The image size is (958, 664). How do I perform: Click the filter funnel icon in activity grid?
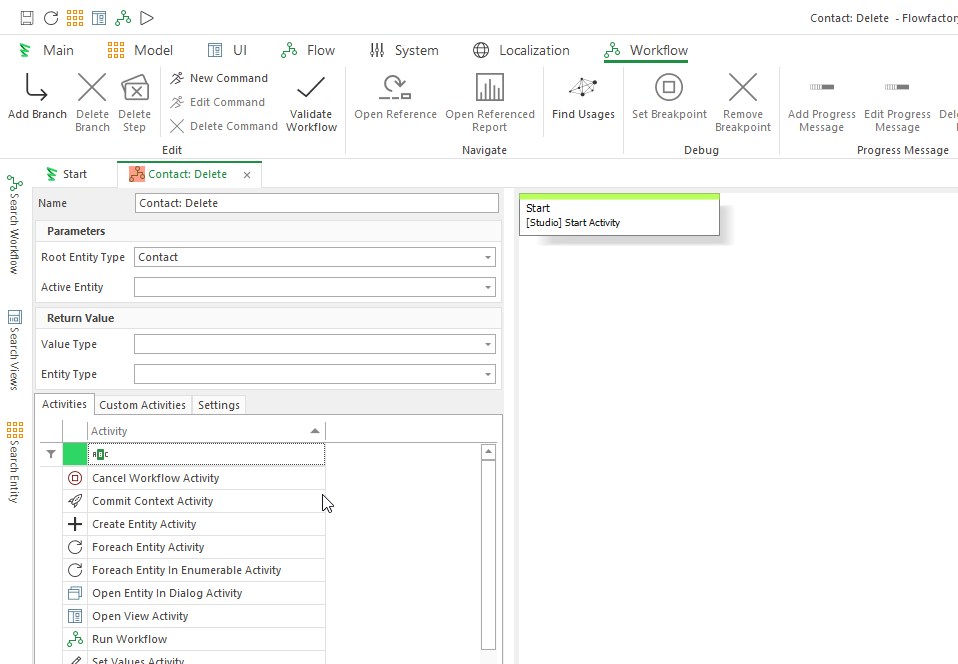[x=51, y=454]
